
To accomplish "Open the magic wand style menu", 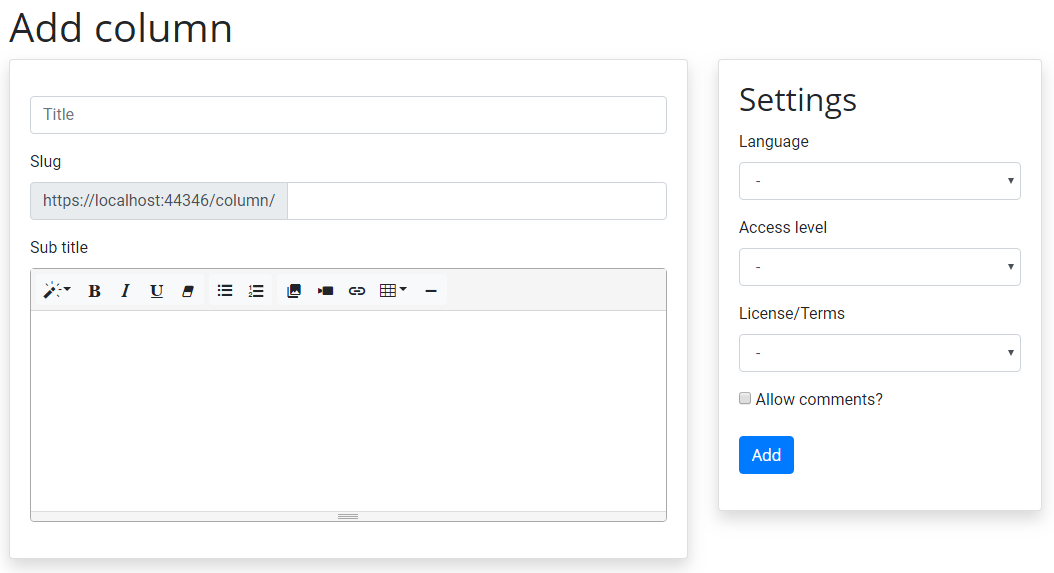I will [x=57, y=291].
